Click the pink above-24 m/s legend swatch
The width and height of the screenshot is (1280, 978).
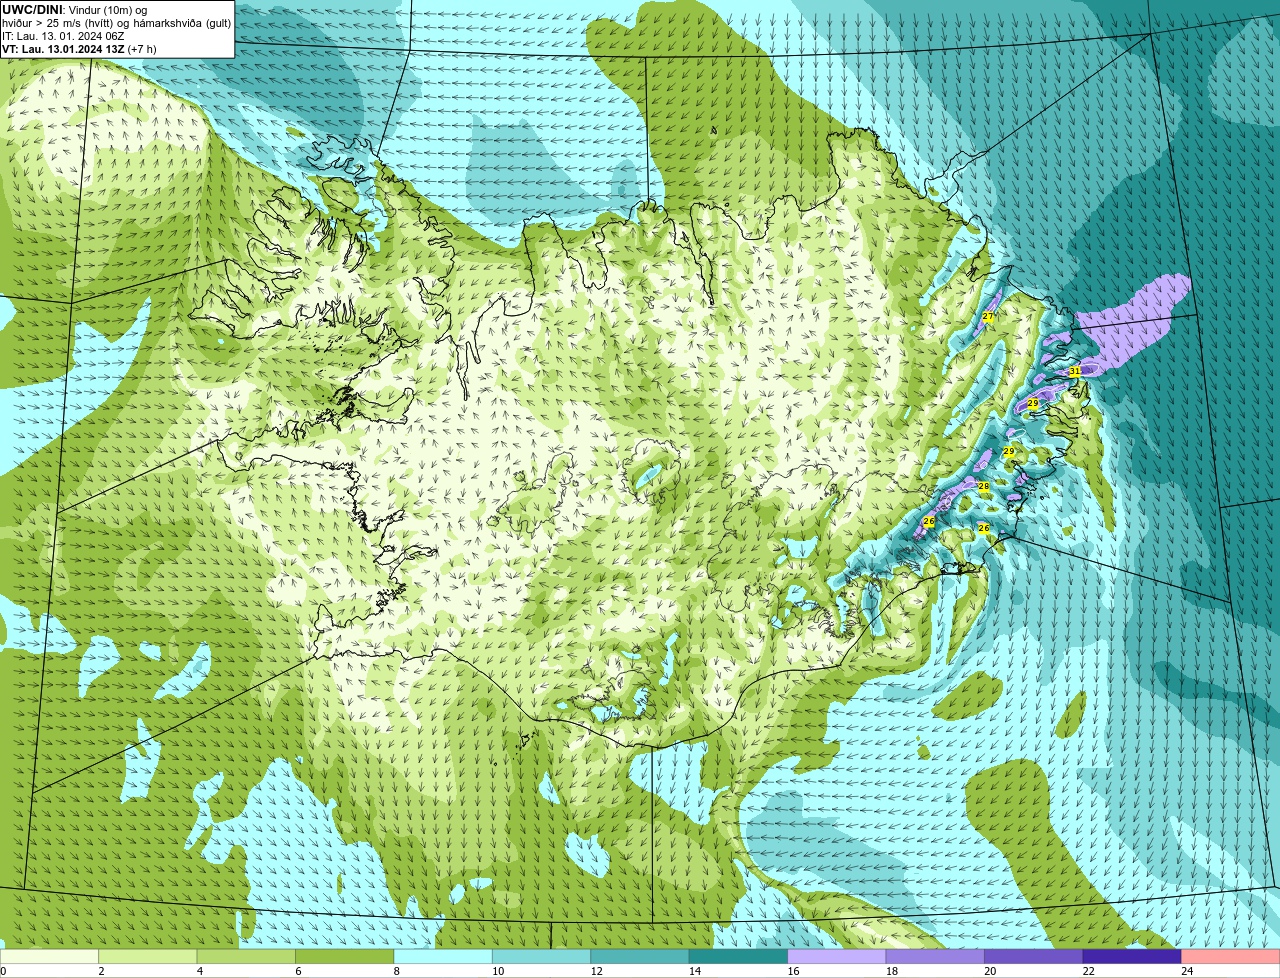click(1230, 956)
